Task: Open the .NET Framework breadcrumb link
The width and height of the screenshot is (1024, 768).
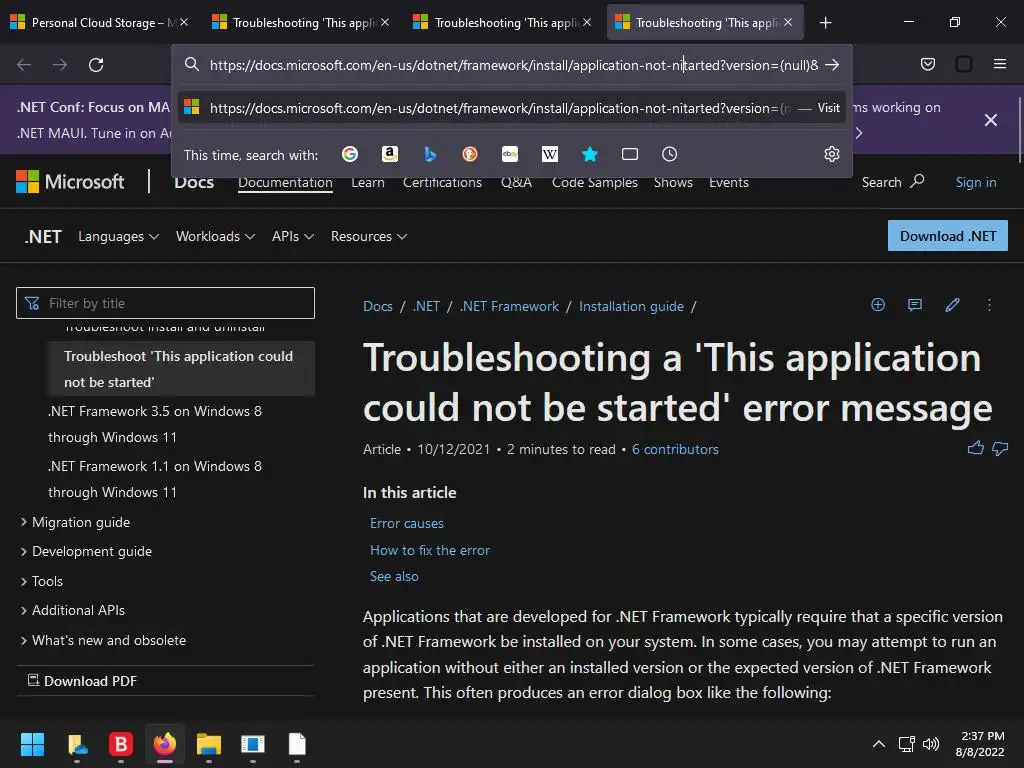Action: (x=509, y=306)
